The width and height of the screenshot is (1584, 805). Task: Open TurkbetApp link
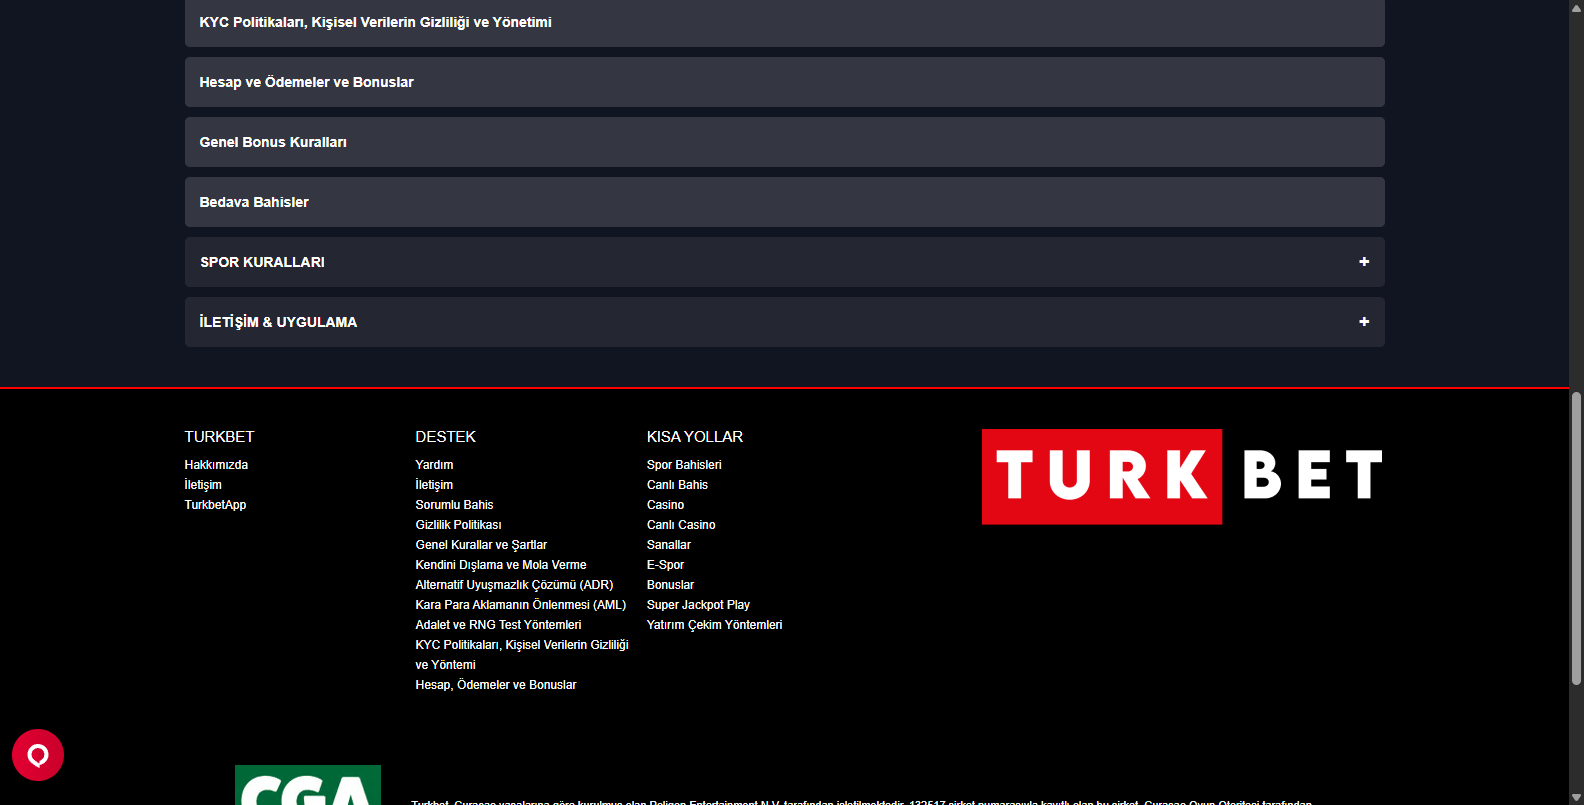tap(215, 505)
